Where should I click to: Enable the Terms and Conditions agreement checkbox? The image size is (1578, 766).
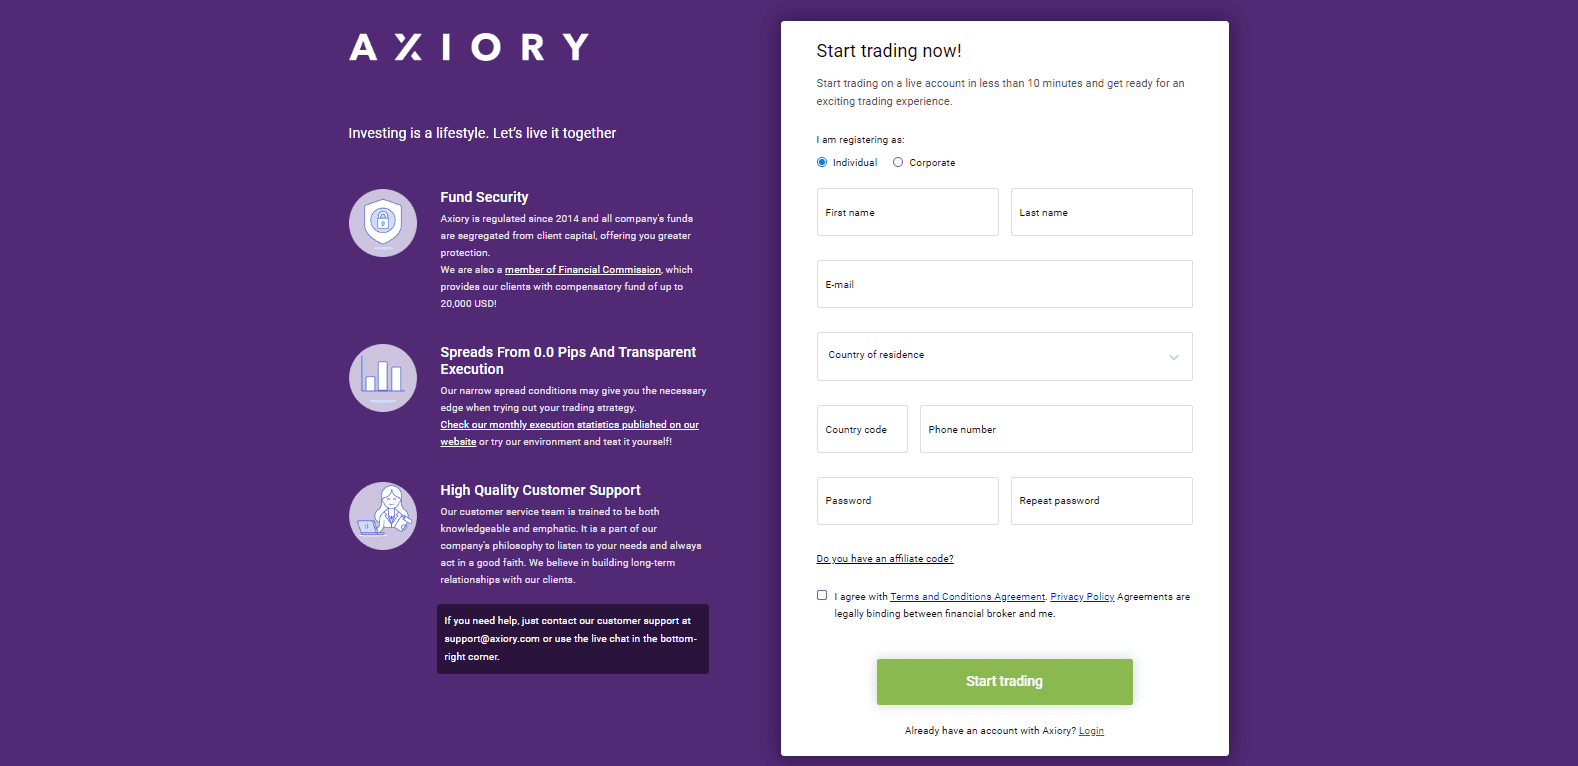(821, 595)
